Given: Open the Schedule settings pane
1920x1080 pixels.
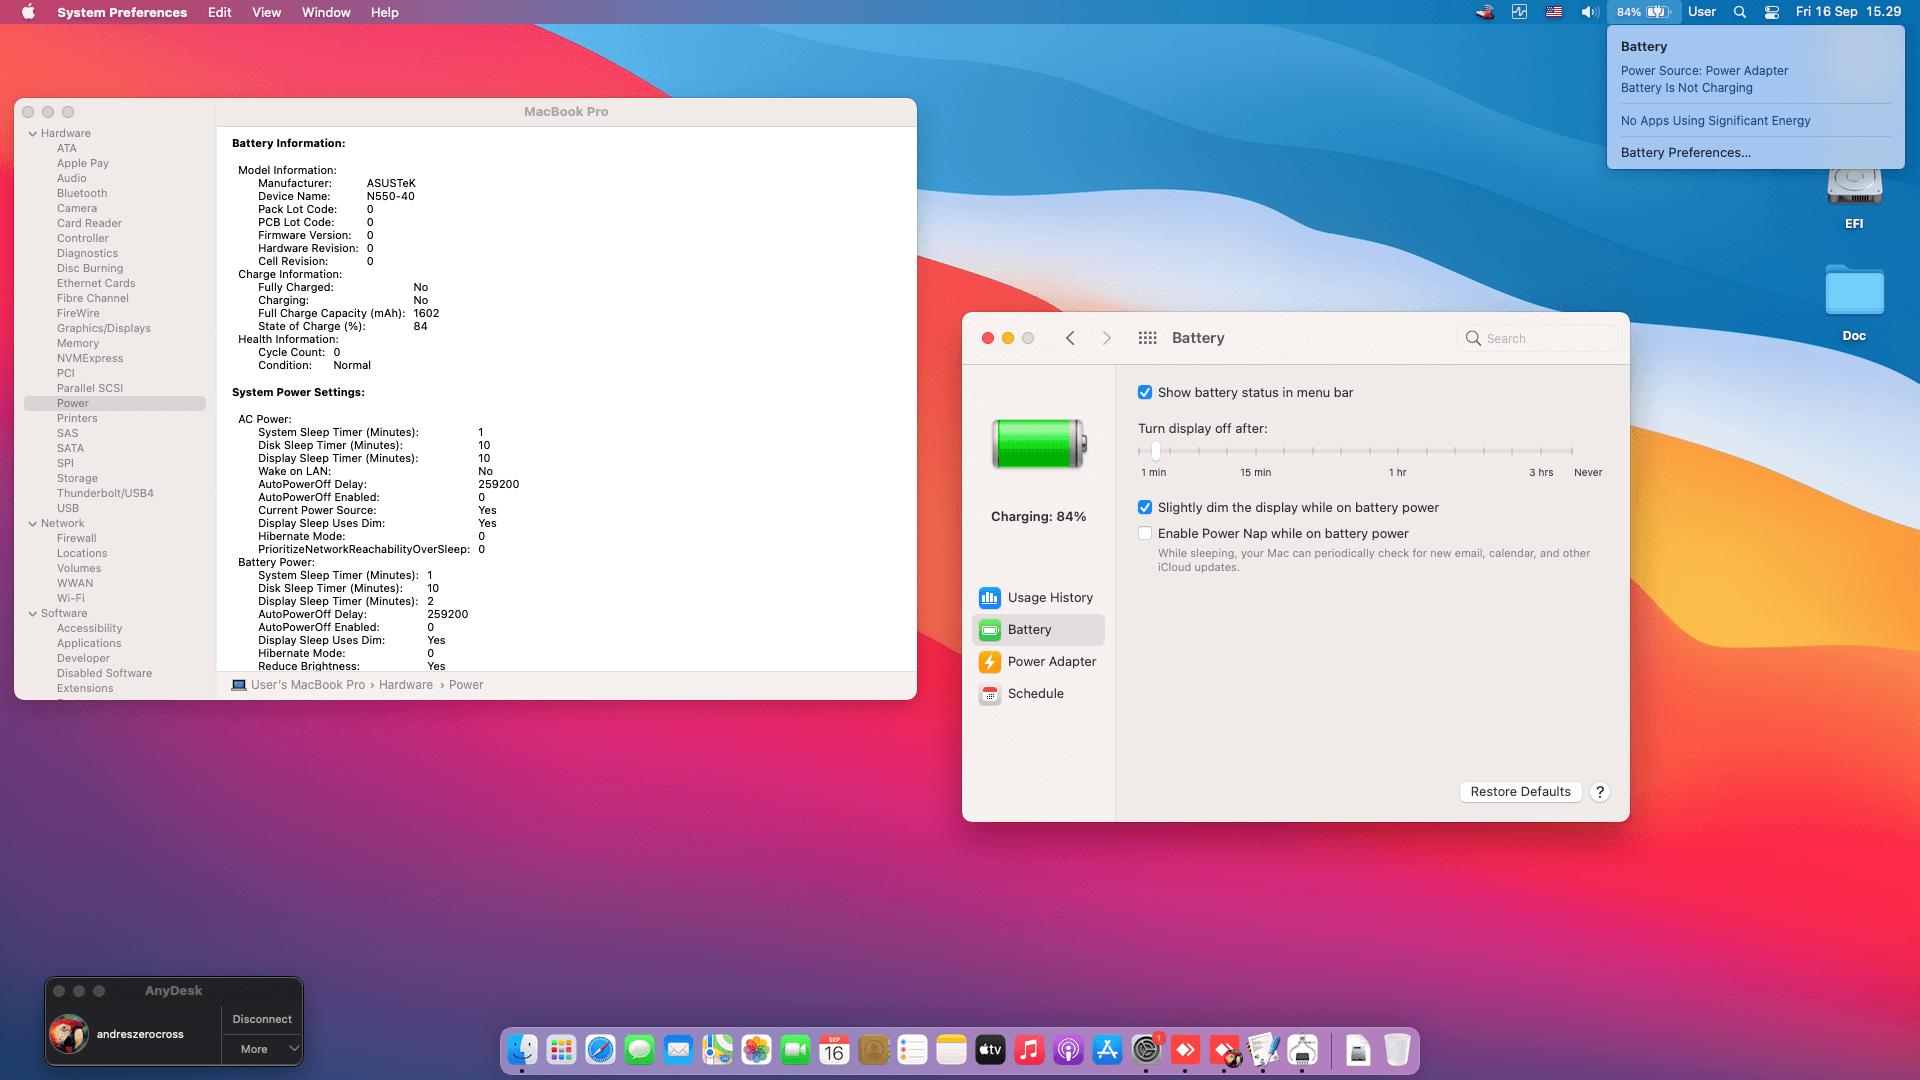Looking at the screenshot, I should 1035,694.
